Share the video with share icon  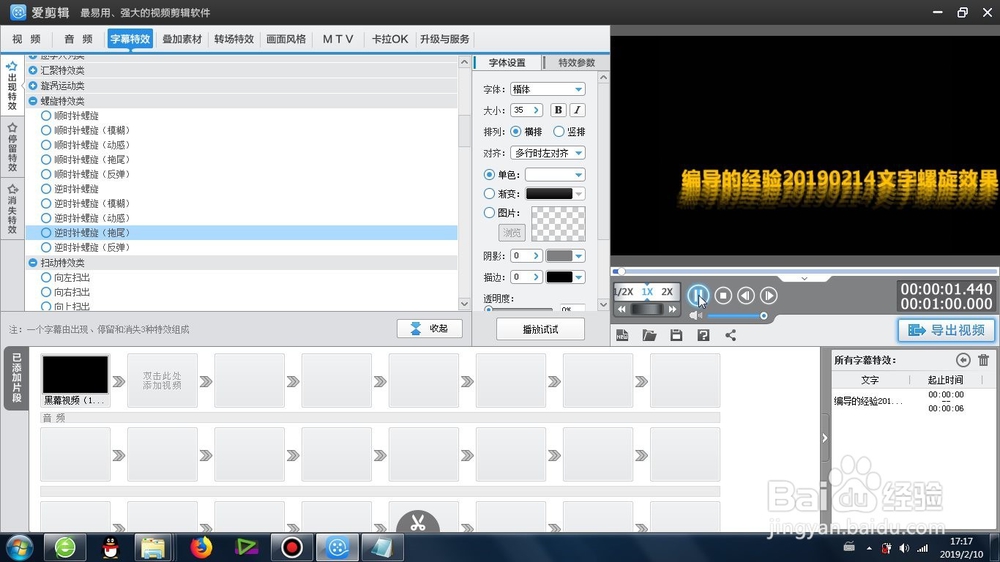[x=731, y=335]
